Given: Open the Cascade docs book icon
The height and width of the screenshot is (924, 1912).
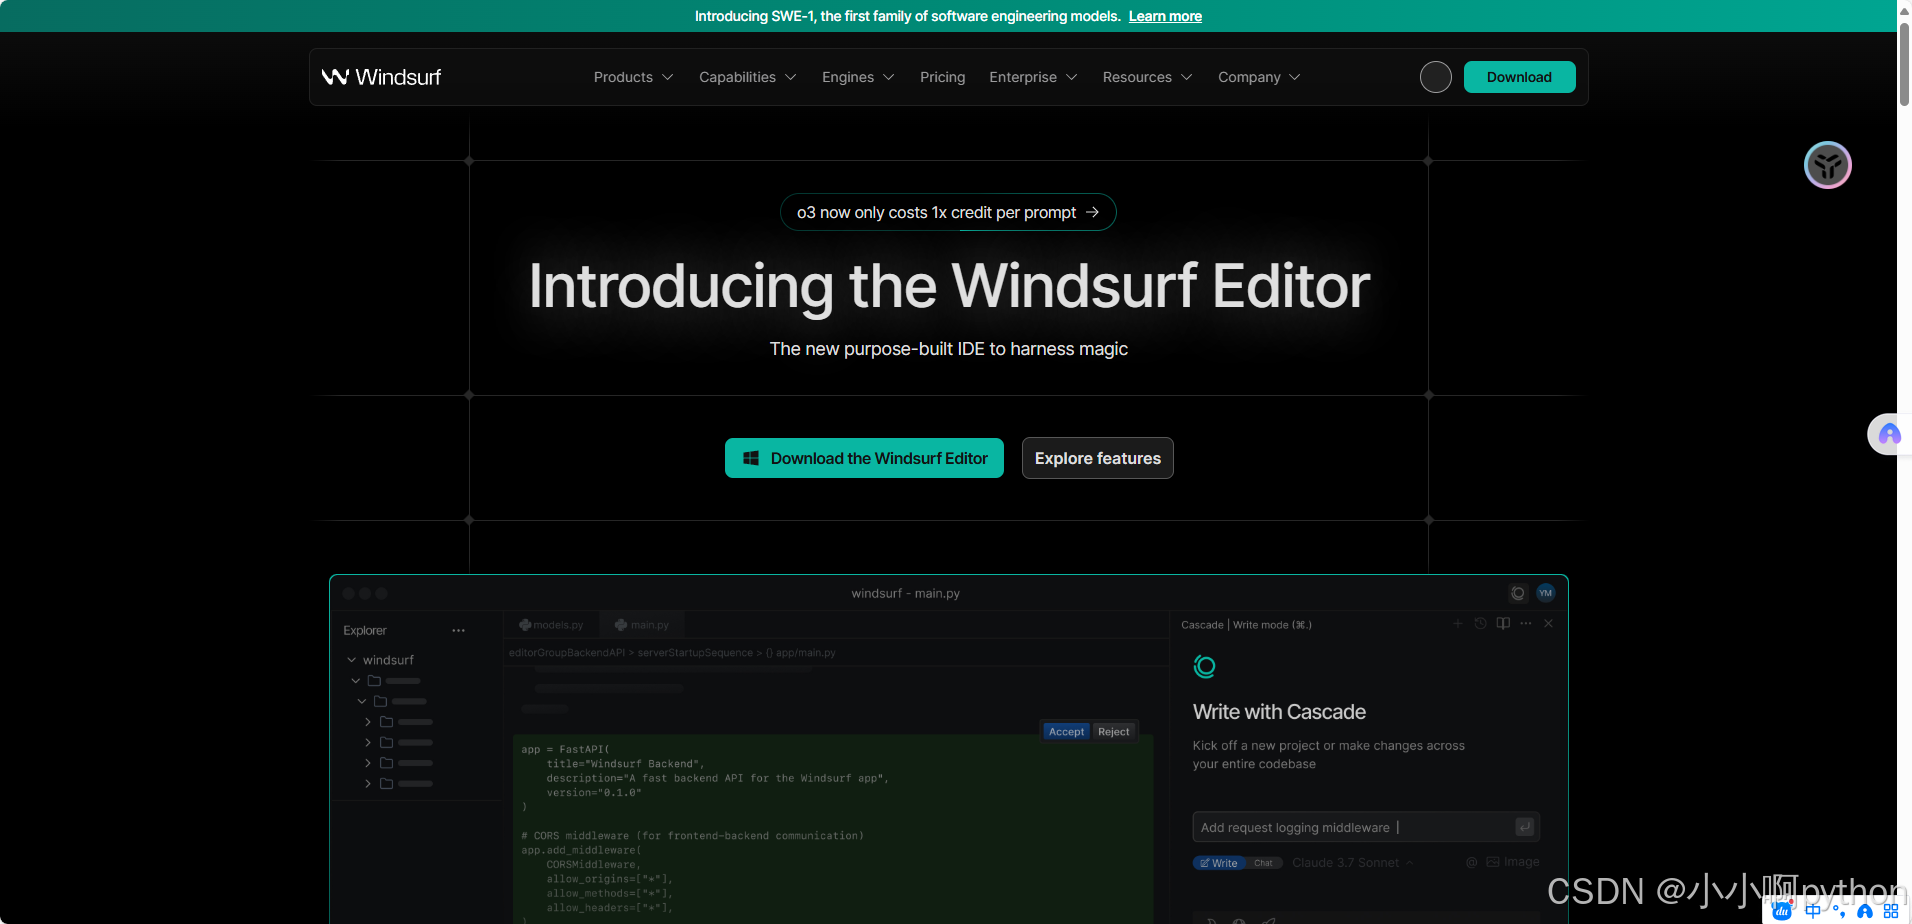Looking at the screenshot, I should point(1503,623).
